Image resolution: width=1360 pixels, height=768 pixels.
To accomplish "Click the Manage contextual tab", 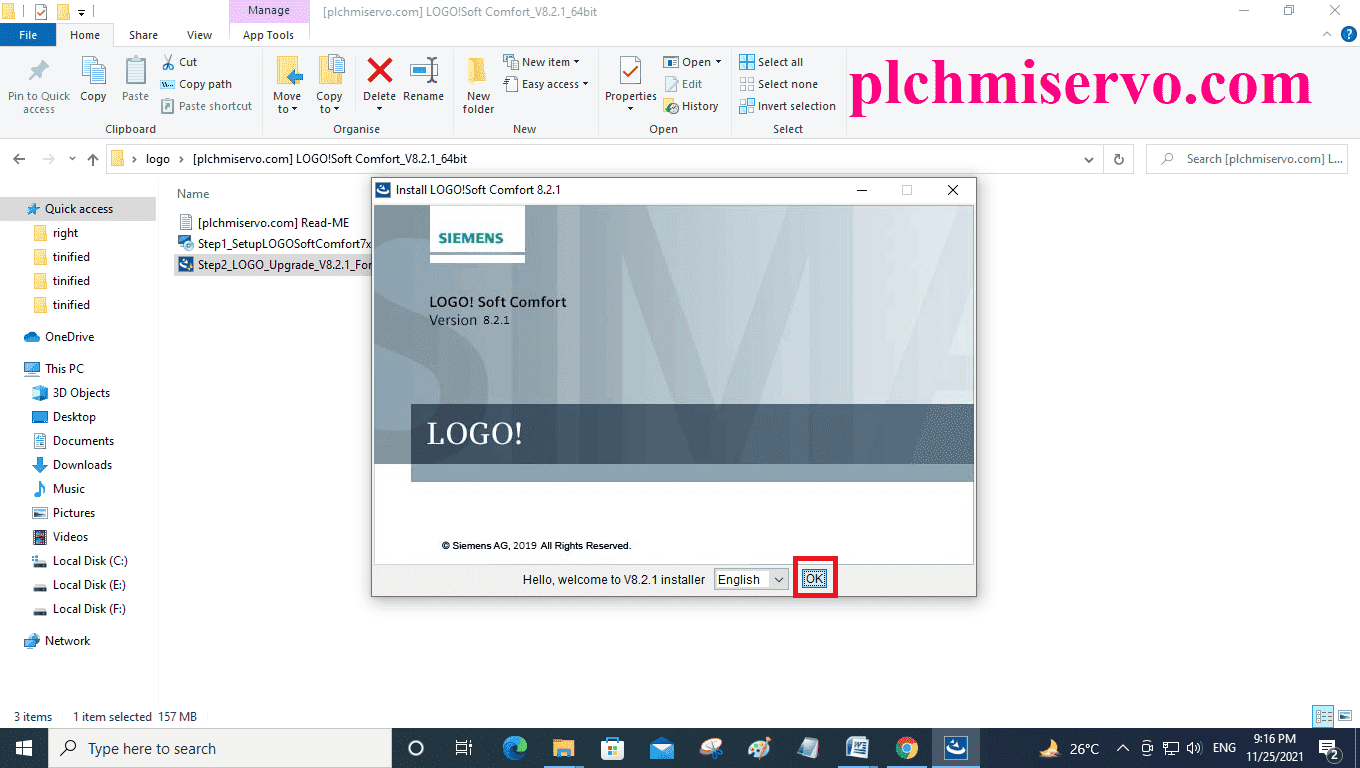I will [268, 11].
